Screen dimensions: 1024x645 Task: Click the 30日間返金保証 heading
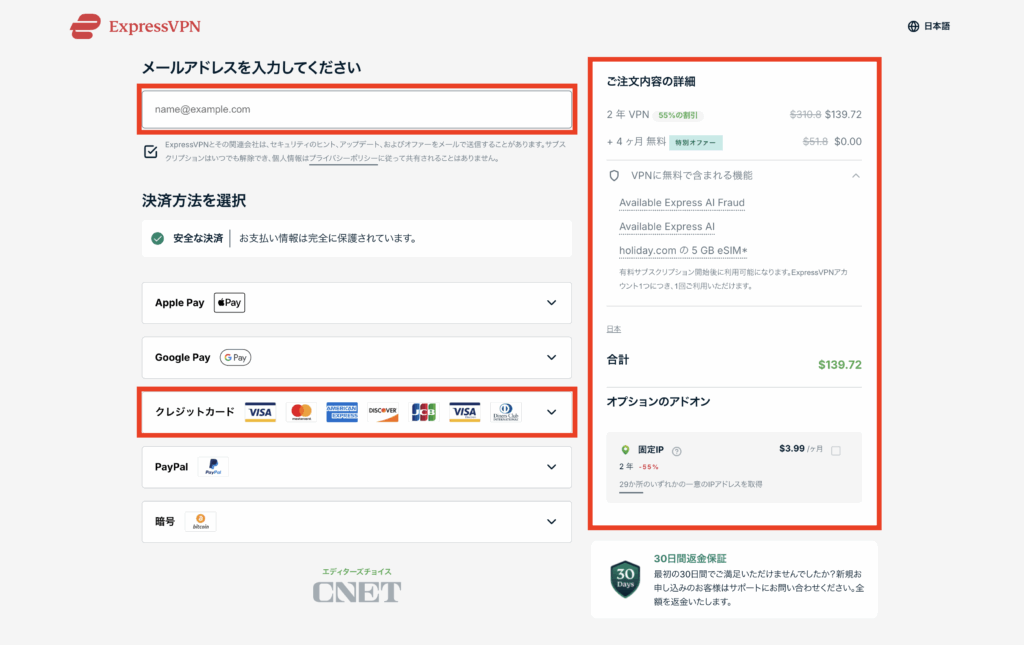[690, 558]
